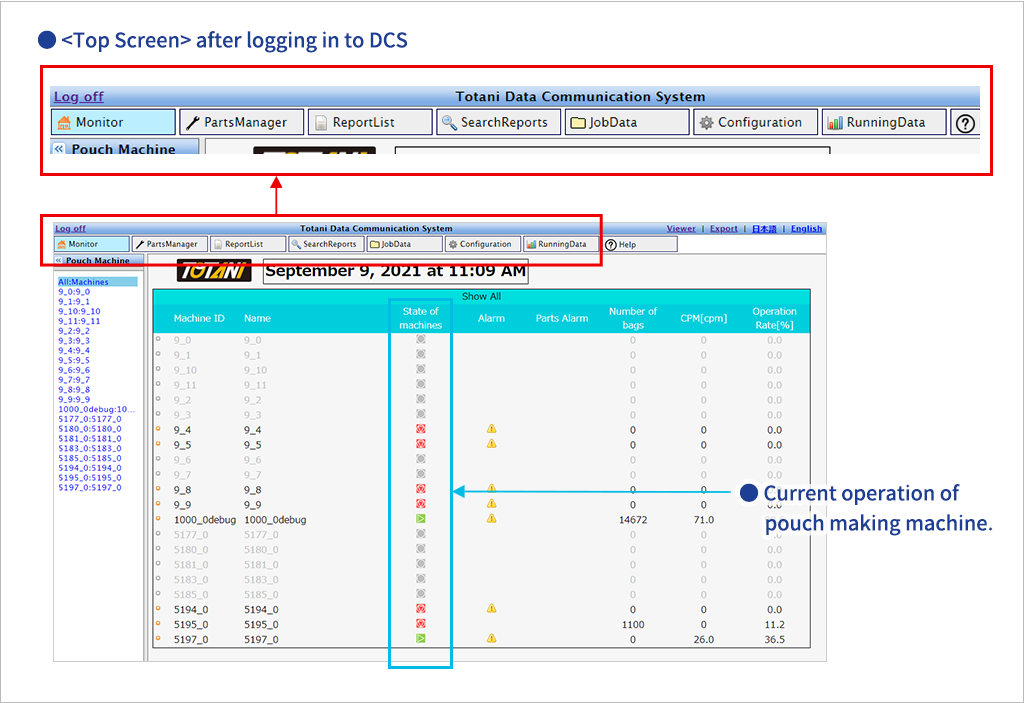Click the orange status dot beside 5197_0
This screenshot has width=1024, height=703.
(x=158, y=639)
